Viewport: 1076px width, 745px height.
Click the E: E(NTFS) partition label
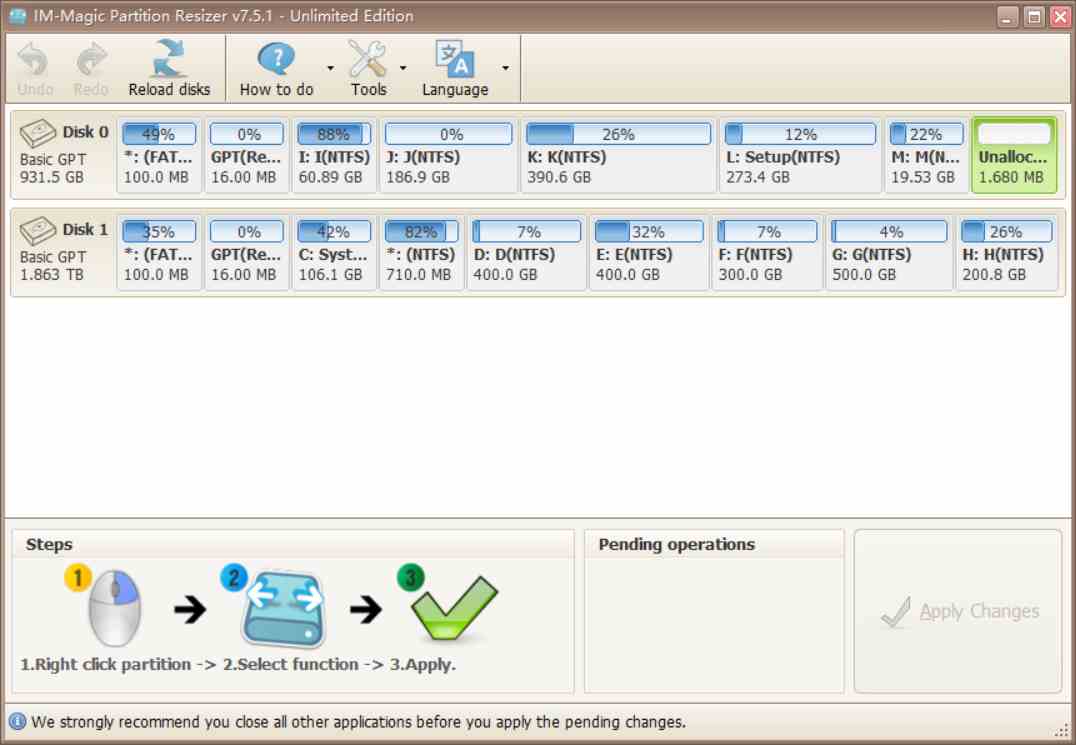[x=635, y=255]
